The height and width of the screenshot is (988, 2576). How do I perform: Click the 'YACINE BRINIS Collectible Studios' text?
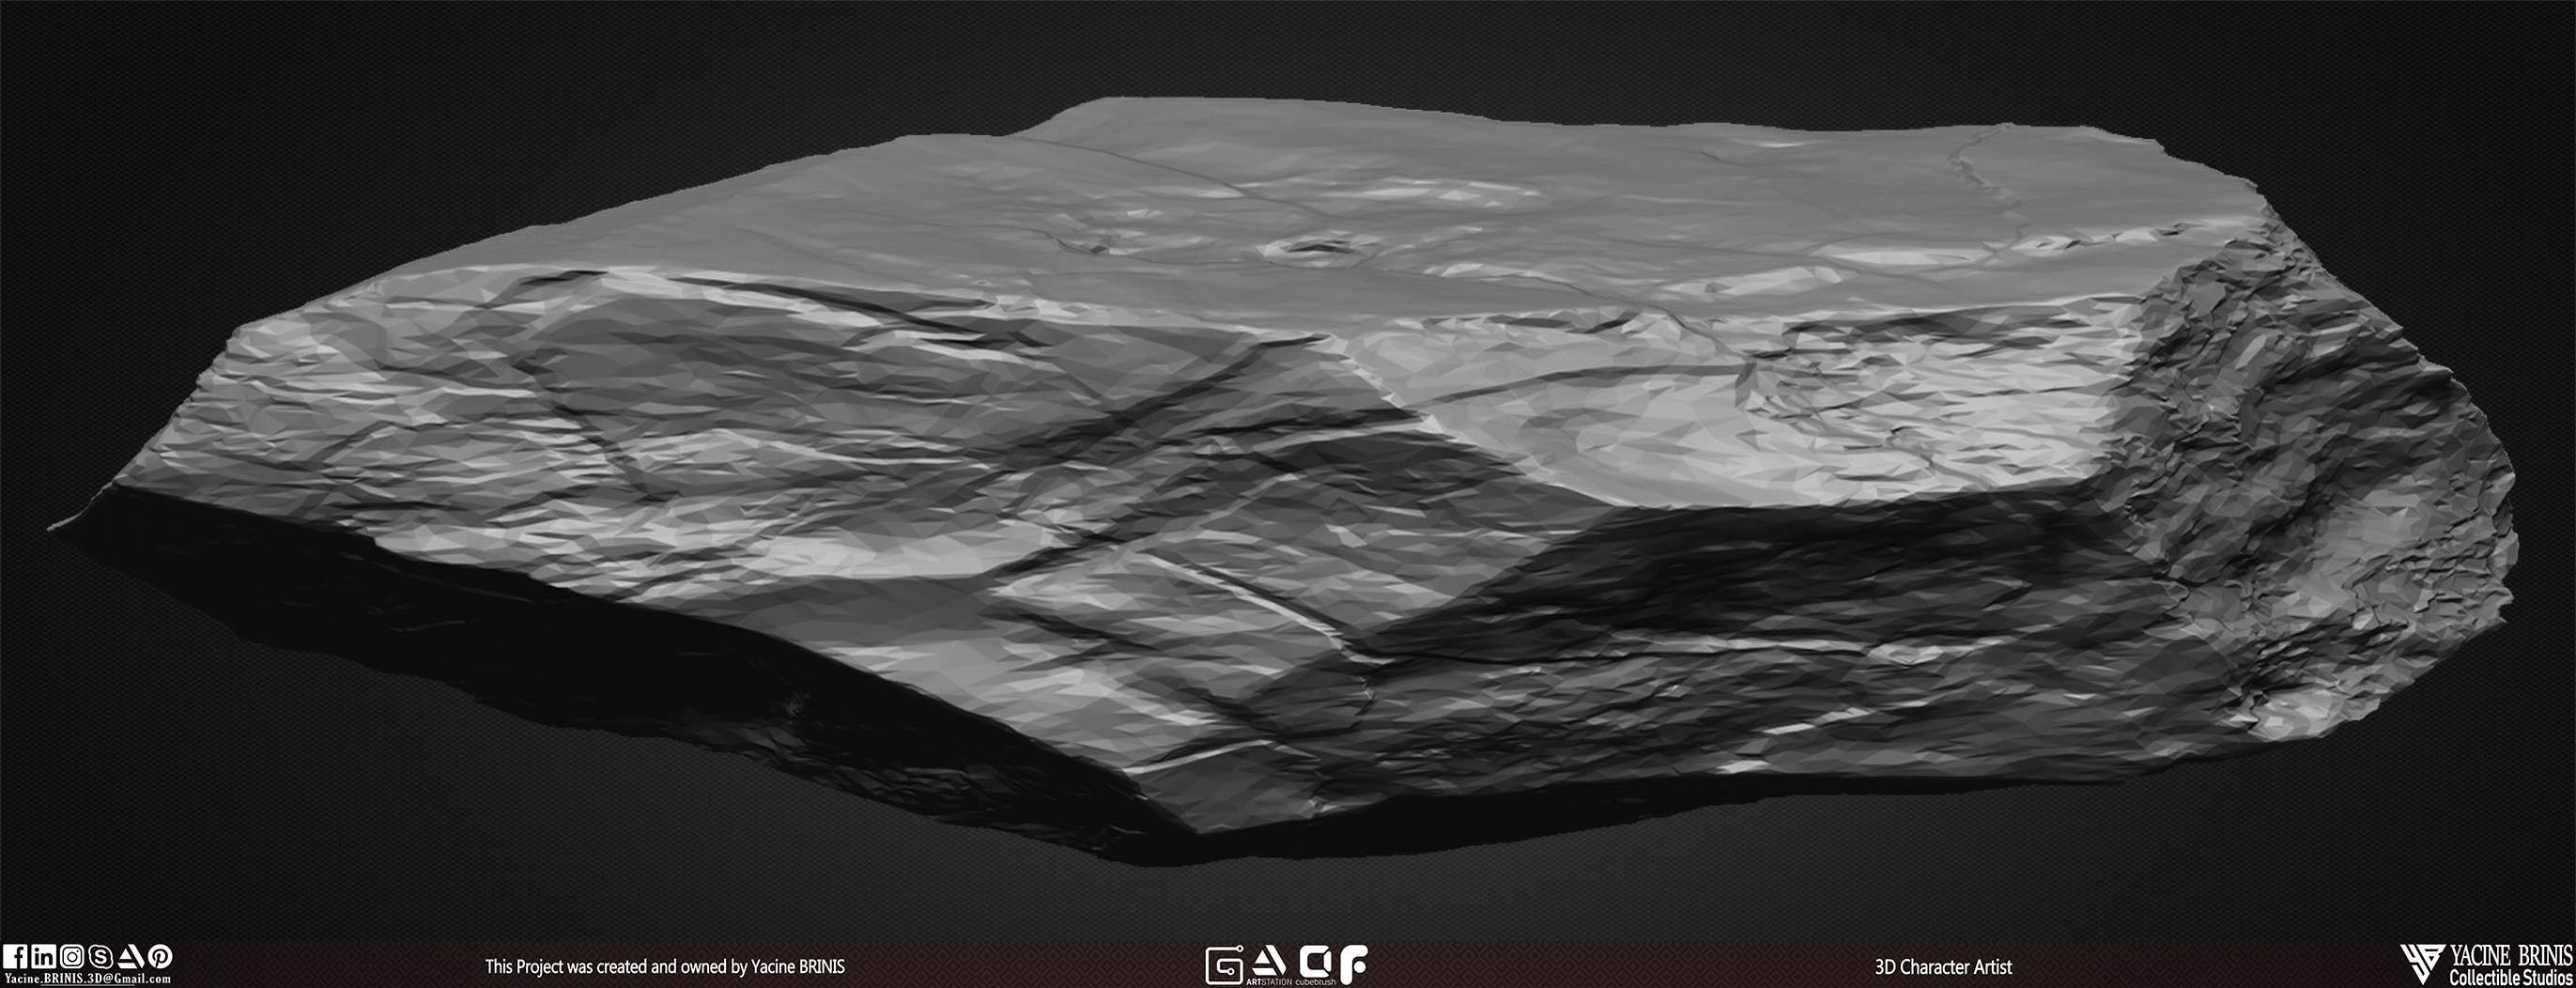pyautogui.click(x=2511, y=966)
